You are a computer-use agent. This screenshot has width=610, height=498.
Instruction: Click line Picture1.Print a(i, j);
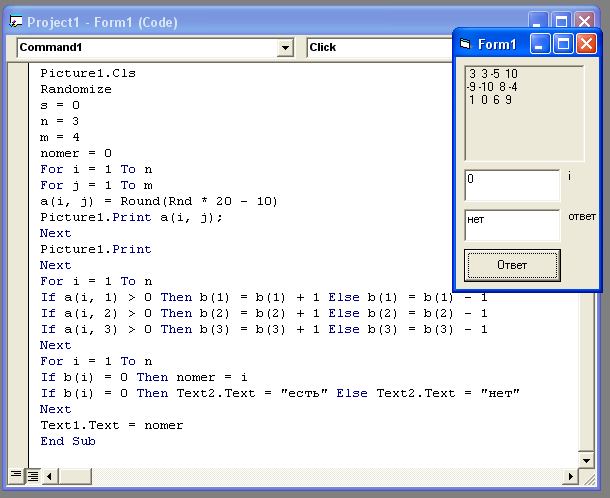pyautogui.click(x=131, y=217)
